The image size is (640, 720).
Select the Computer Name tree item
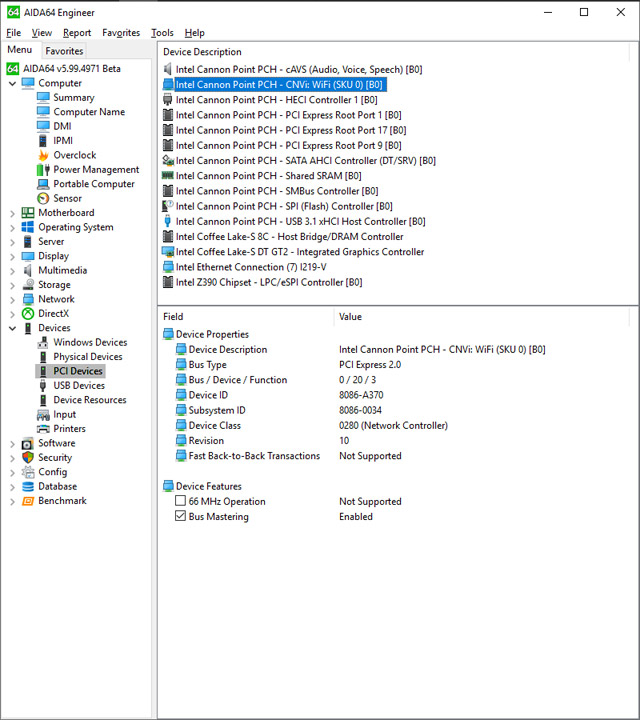point(89,112)
